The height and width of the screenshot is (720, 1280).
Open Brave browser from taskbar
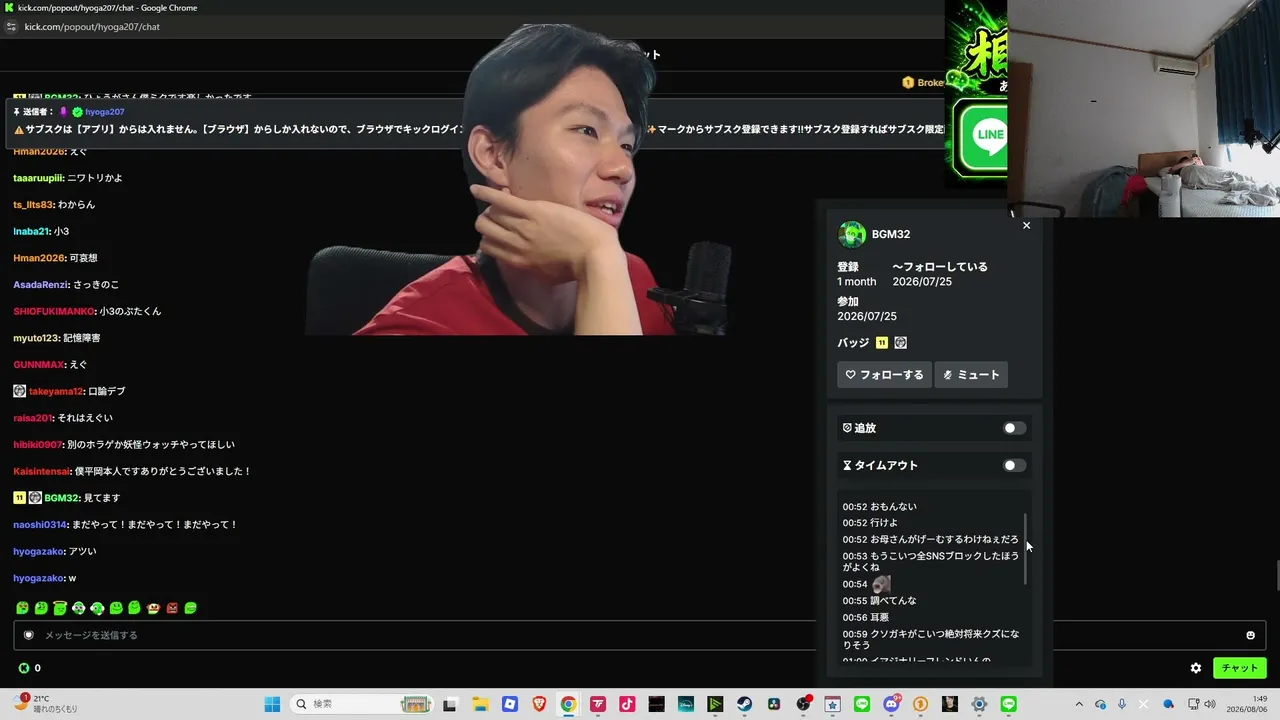coord(539,704)
